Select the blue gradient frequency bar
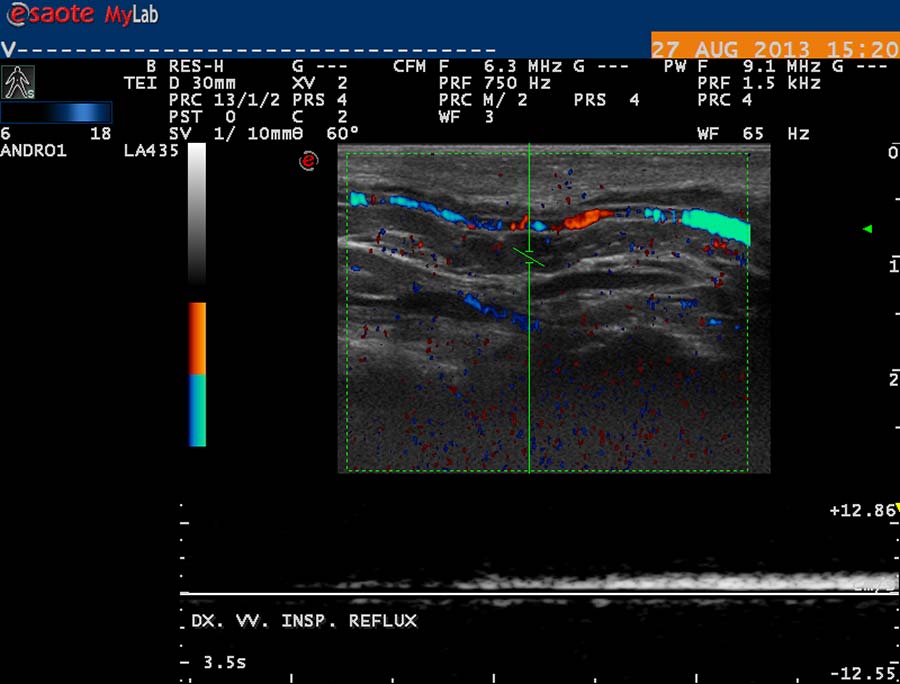This screenshot has height=684, width=900. [56, 112]
